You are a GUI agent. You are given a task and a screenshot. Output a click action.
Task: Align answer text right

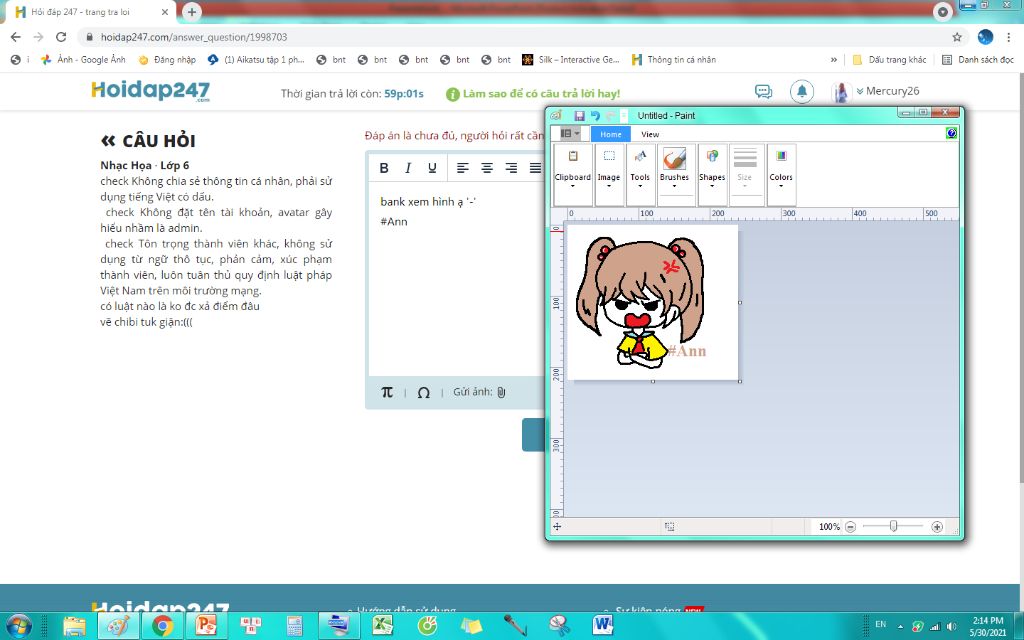pos(511,168)
